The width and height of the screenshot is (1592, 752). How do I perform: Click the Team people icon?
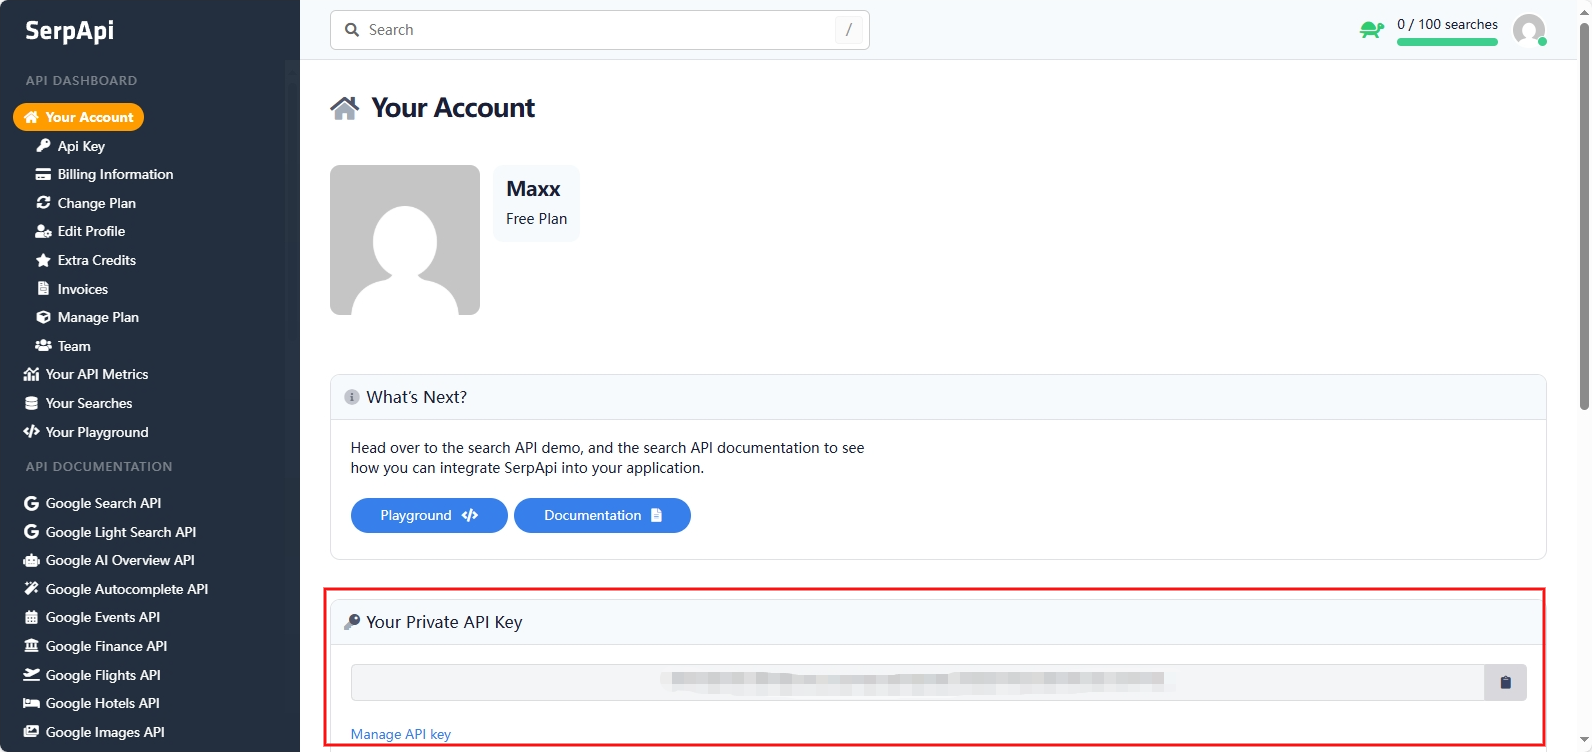[43, 346]
